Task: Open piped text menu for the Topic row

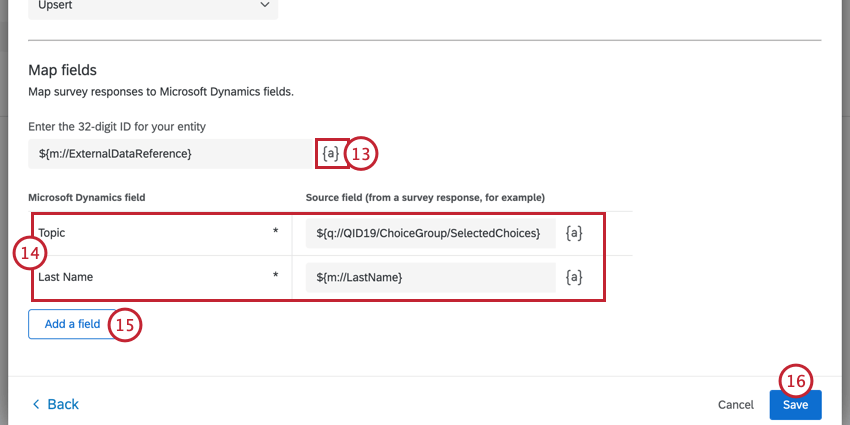Action: [574, 233]
